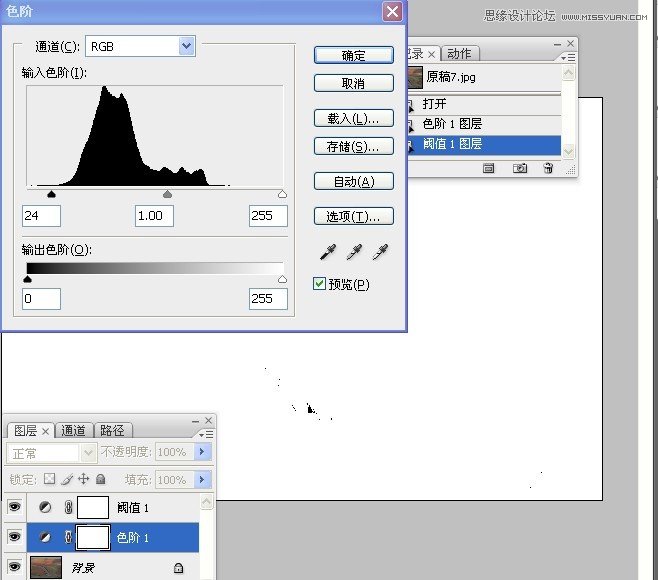Close the 图层 tab with its x
The height and width of the screenshot is (580, 658).
pyautogui.click(x=45, y=431)
